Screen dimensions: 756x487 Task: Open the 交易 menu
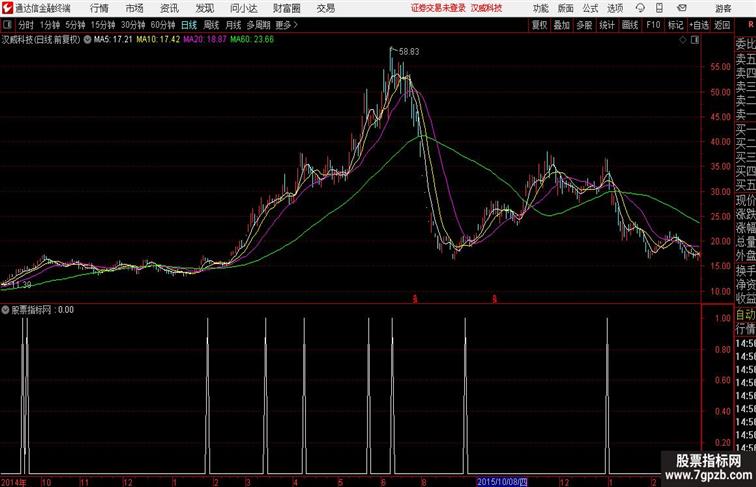(x=325, y=8)
